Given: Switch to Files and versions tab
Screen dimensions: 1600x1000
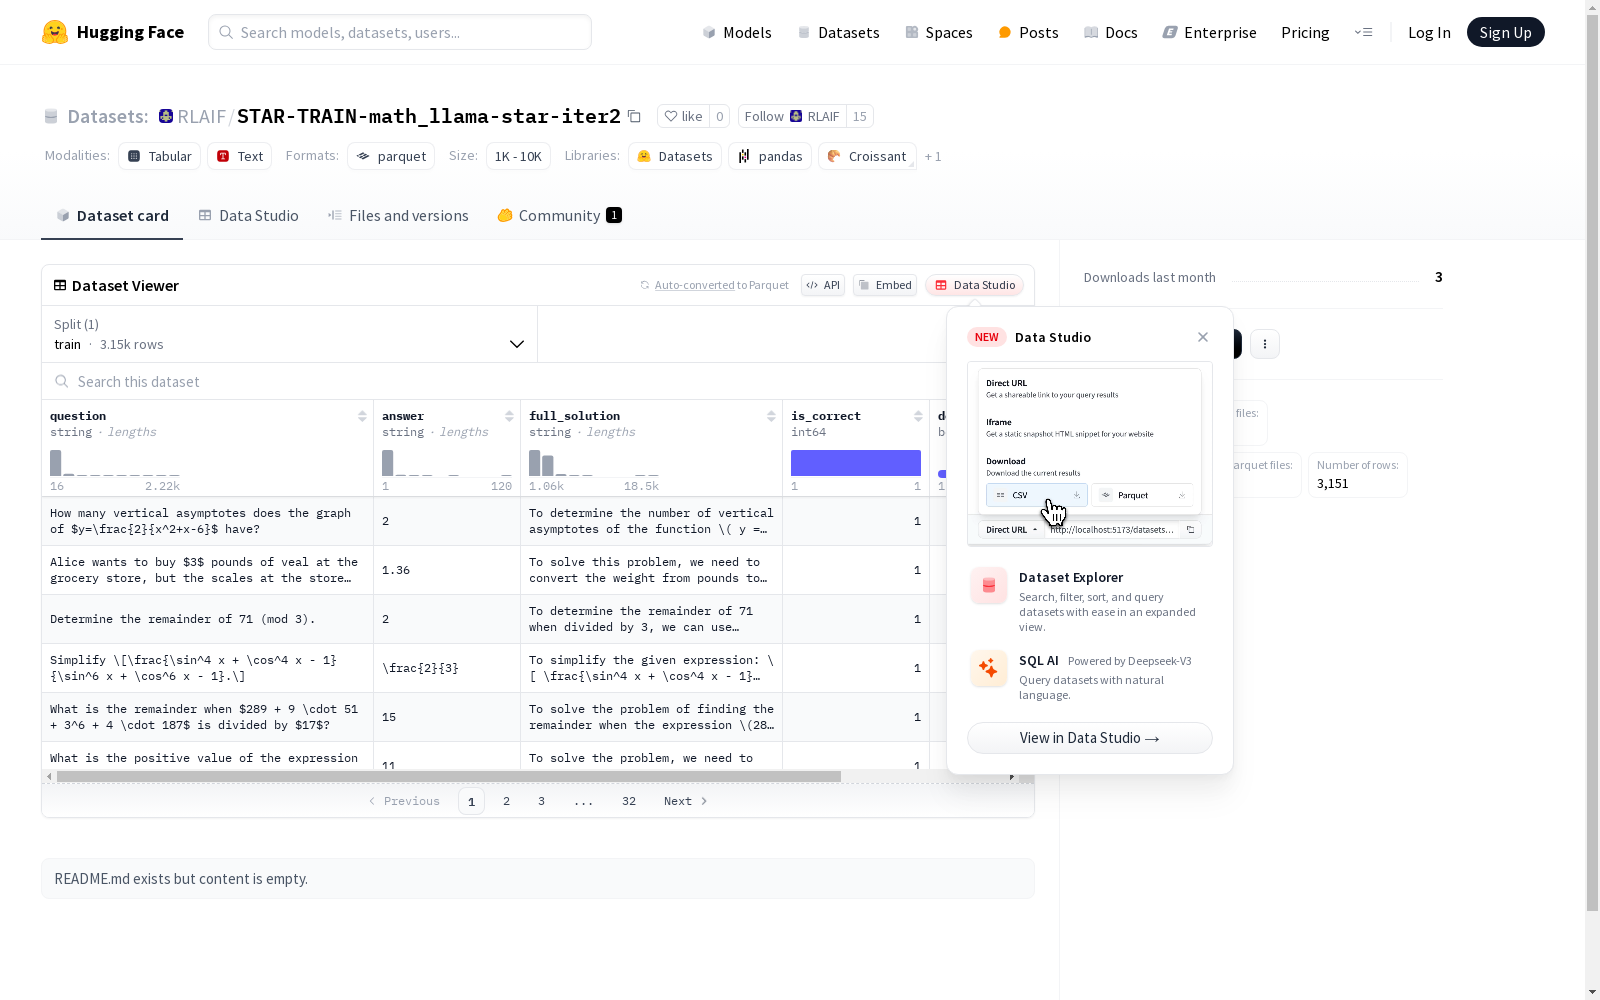Looking at the screenshot, I should coord(398,215).
